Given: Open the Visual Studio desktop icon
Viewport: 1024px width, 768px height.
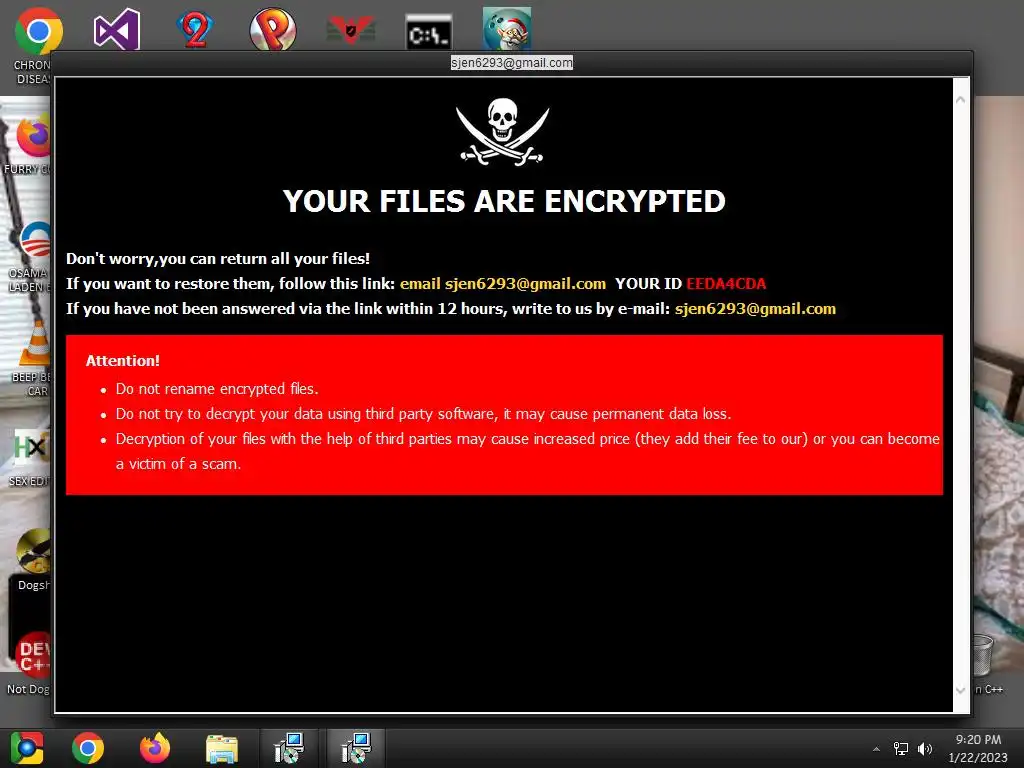Looking at the screenshot, I should coord(116,29).
